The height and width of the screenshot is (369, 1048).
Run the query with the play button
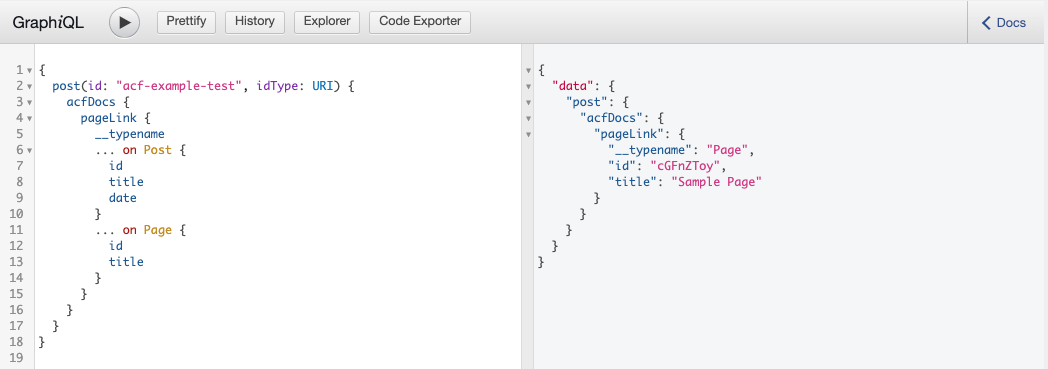[124, 22]
